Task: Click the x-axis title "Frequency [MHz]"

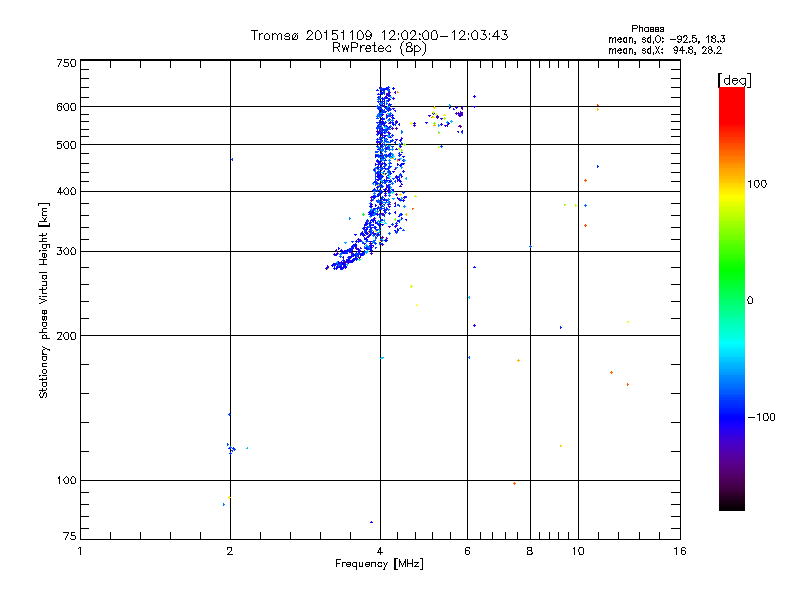Action: tap(379, 564)
